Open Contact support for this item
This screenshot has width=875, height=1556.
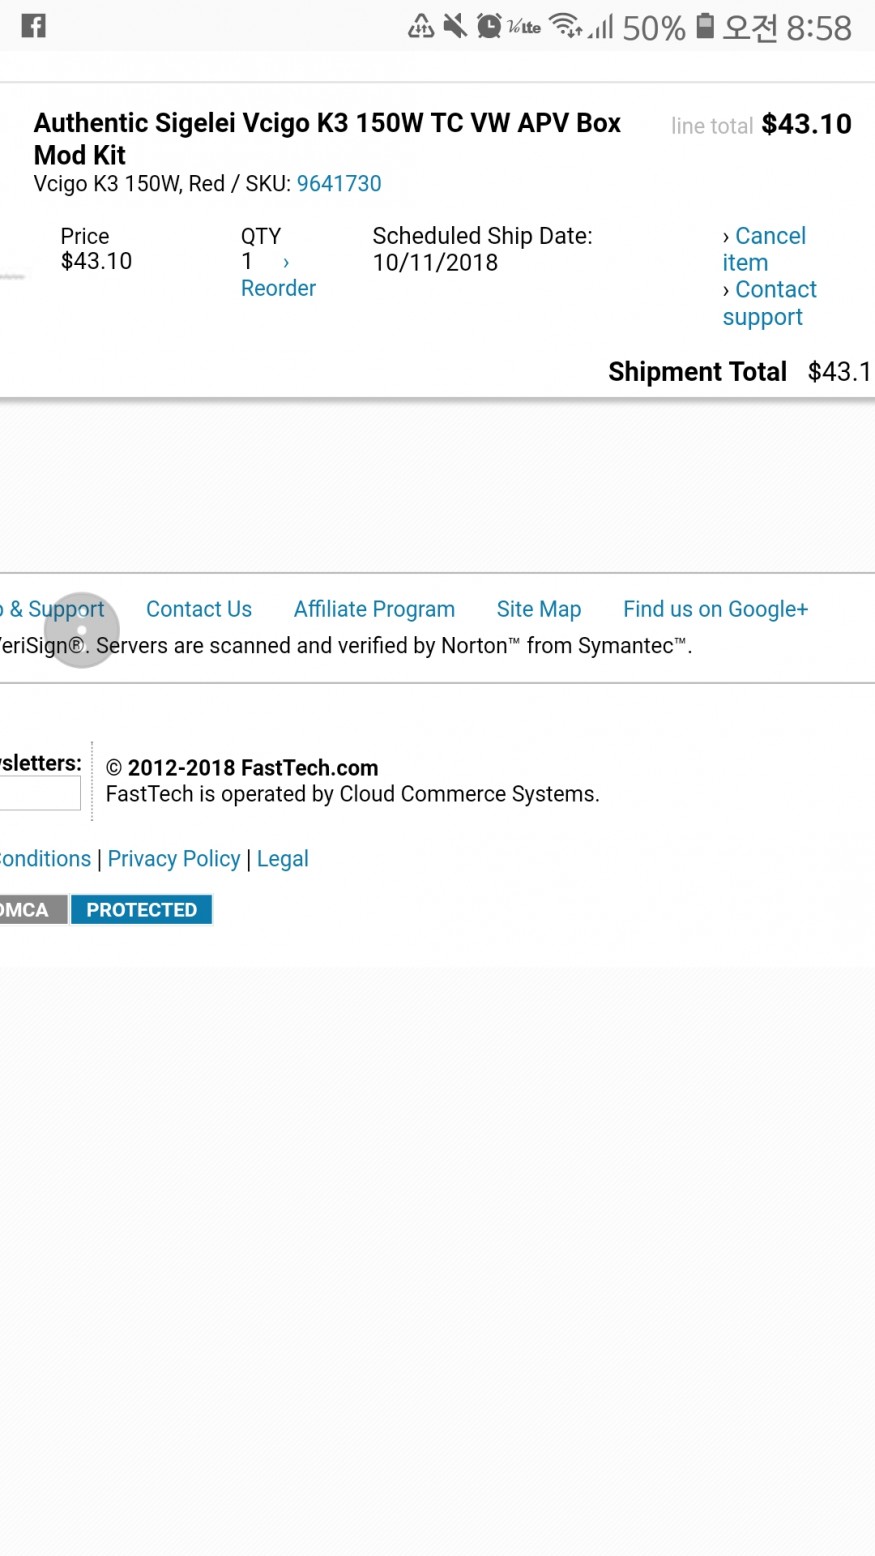[x=770, y=303]
